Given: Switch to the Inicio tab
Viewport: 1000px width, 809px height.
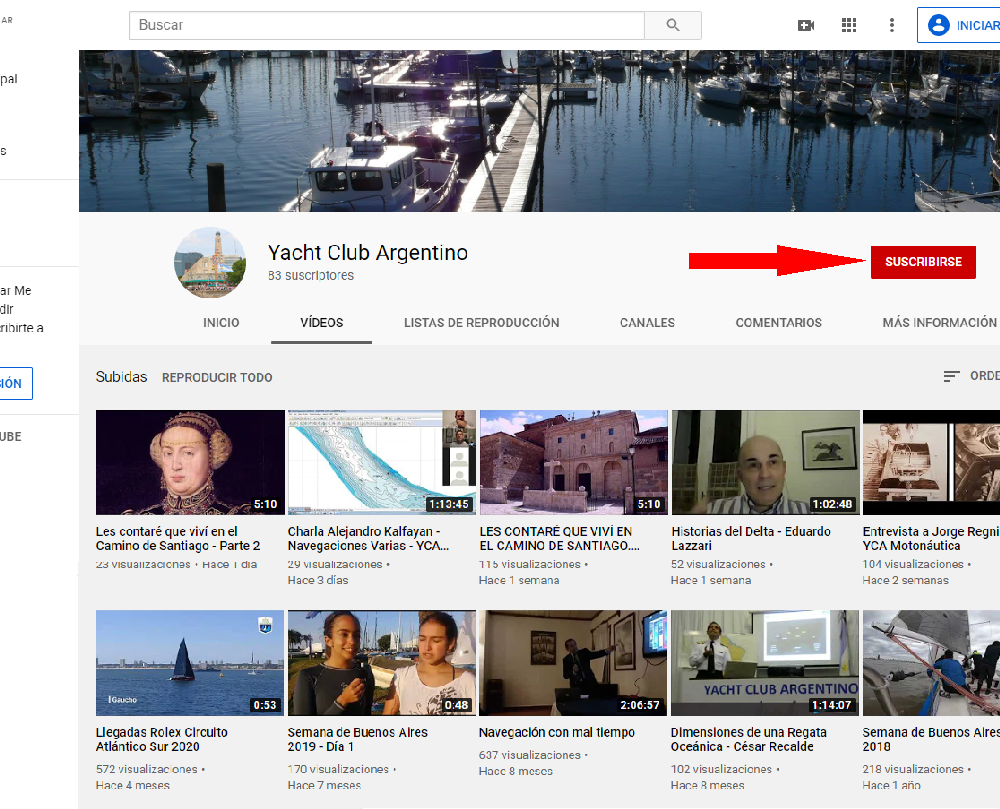Looking at the screenshot, I should [221, 323].
